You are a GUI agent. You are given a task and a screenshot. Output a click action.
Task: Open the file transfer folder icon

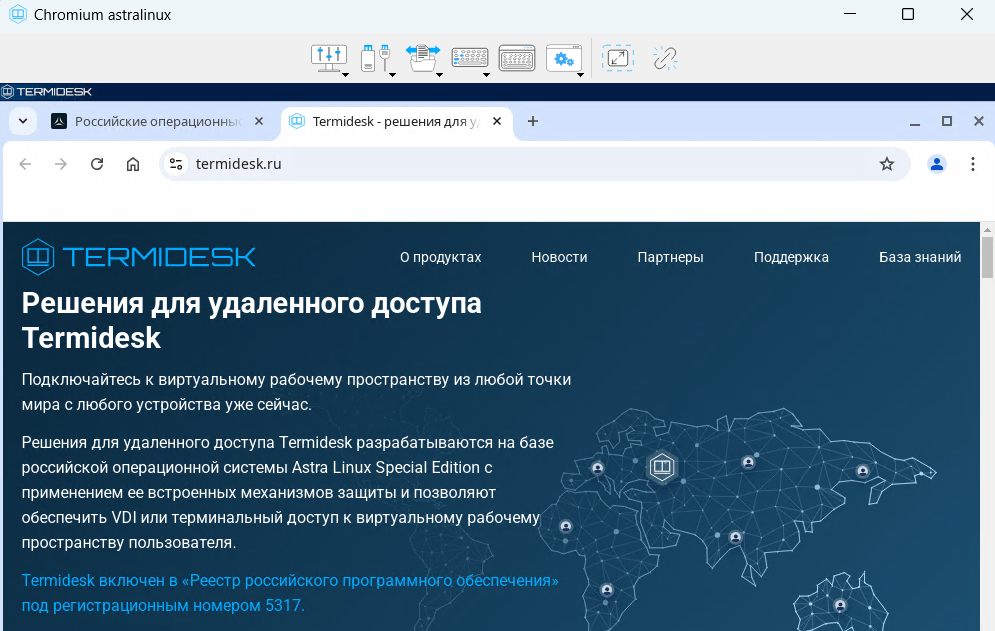point(421,57)
